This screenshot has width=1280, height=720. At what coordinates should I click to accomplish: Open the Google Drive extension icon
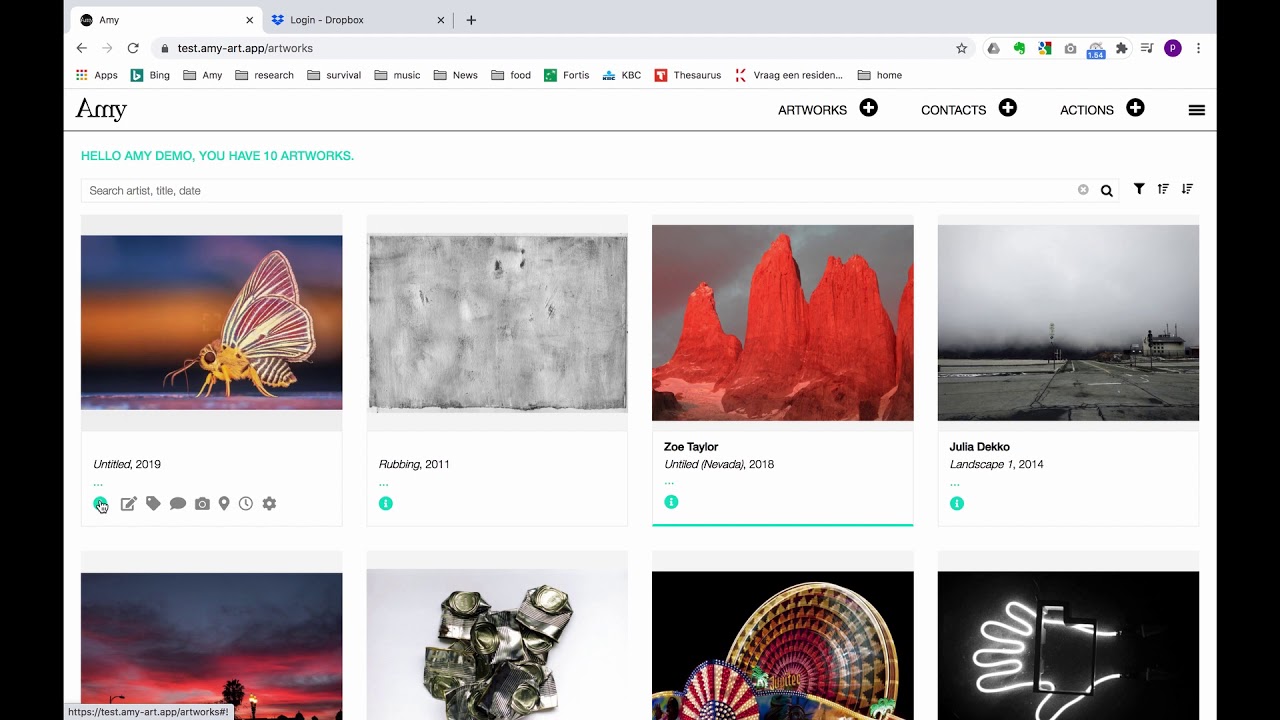(993, 48)
